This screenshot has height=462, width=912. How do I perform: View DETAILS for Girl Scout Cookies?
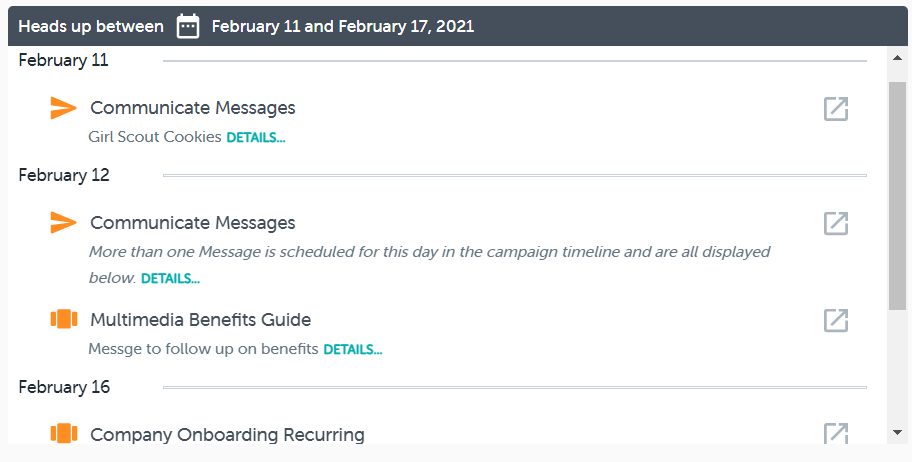coord(255,138)
